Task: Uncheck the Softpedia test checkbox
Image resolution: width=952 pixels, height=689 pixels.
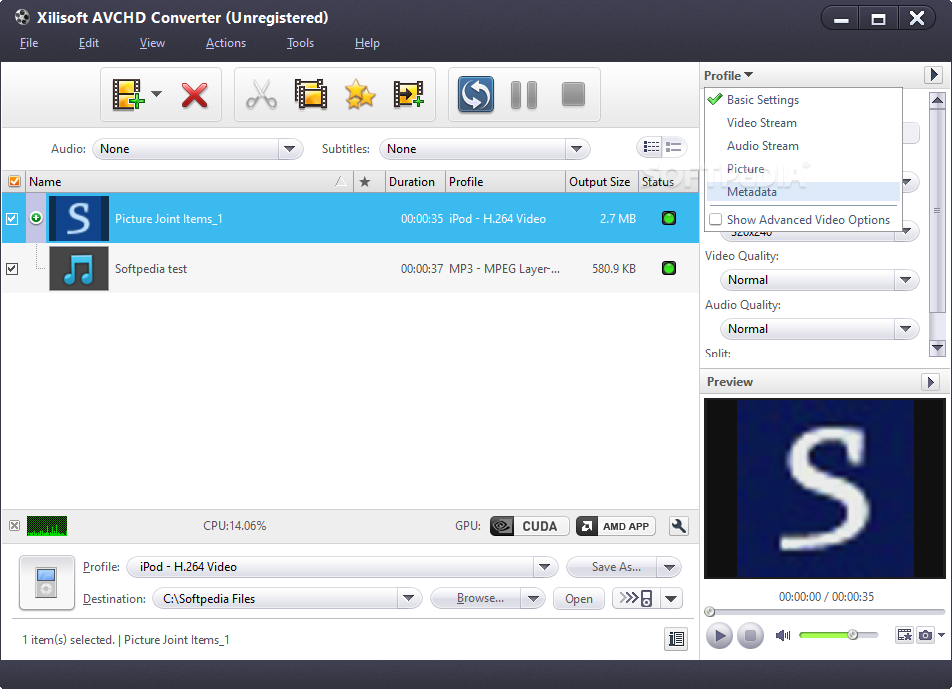Action: coord(12,268)
